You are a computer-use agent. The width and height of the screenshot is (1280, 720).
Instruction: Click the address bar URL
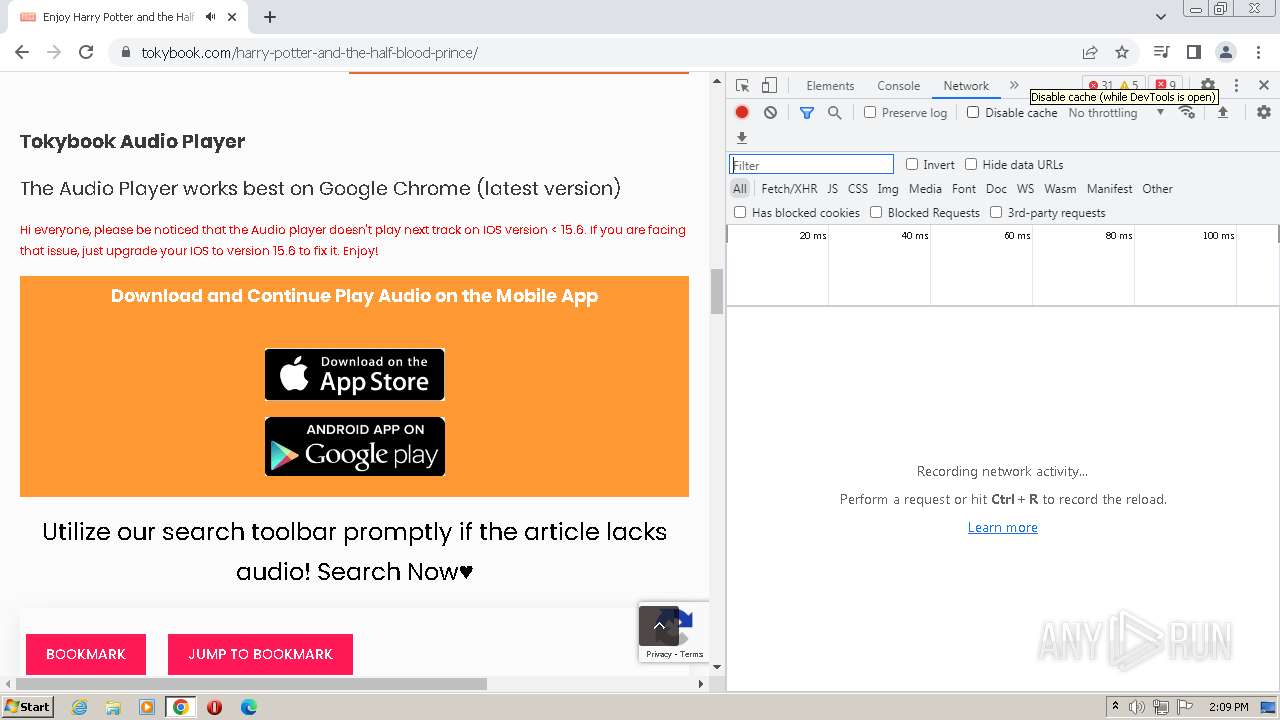[x=310, y=52]
